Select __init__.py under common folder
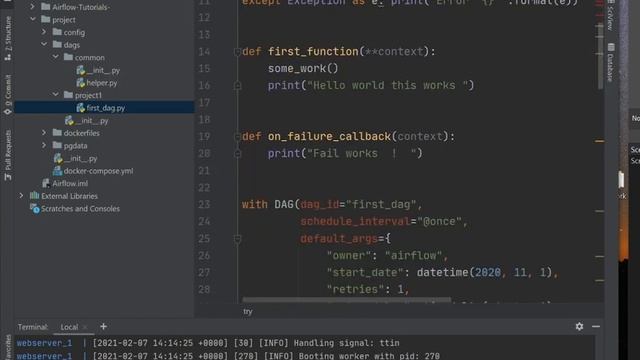 (x=103, y=70)
